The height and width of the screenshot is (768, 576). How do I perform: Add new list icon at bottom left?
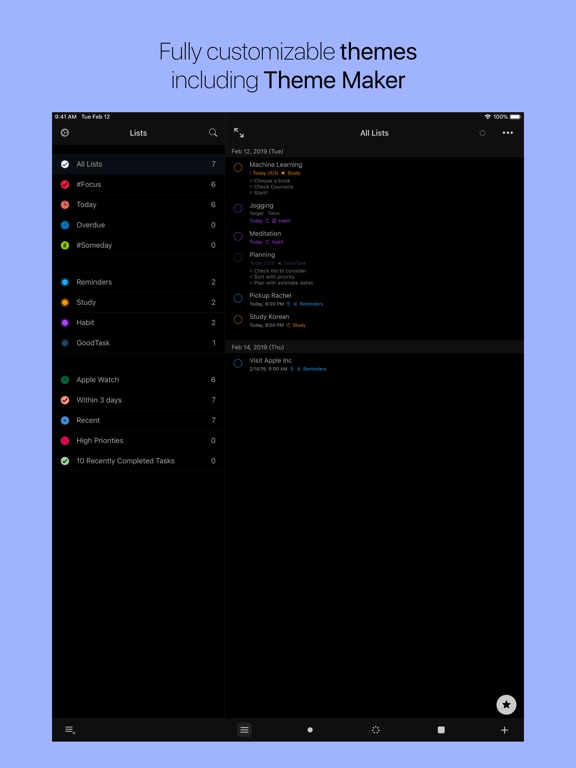pos(70,730)
